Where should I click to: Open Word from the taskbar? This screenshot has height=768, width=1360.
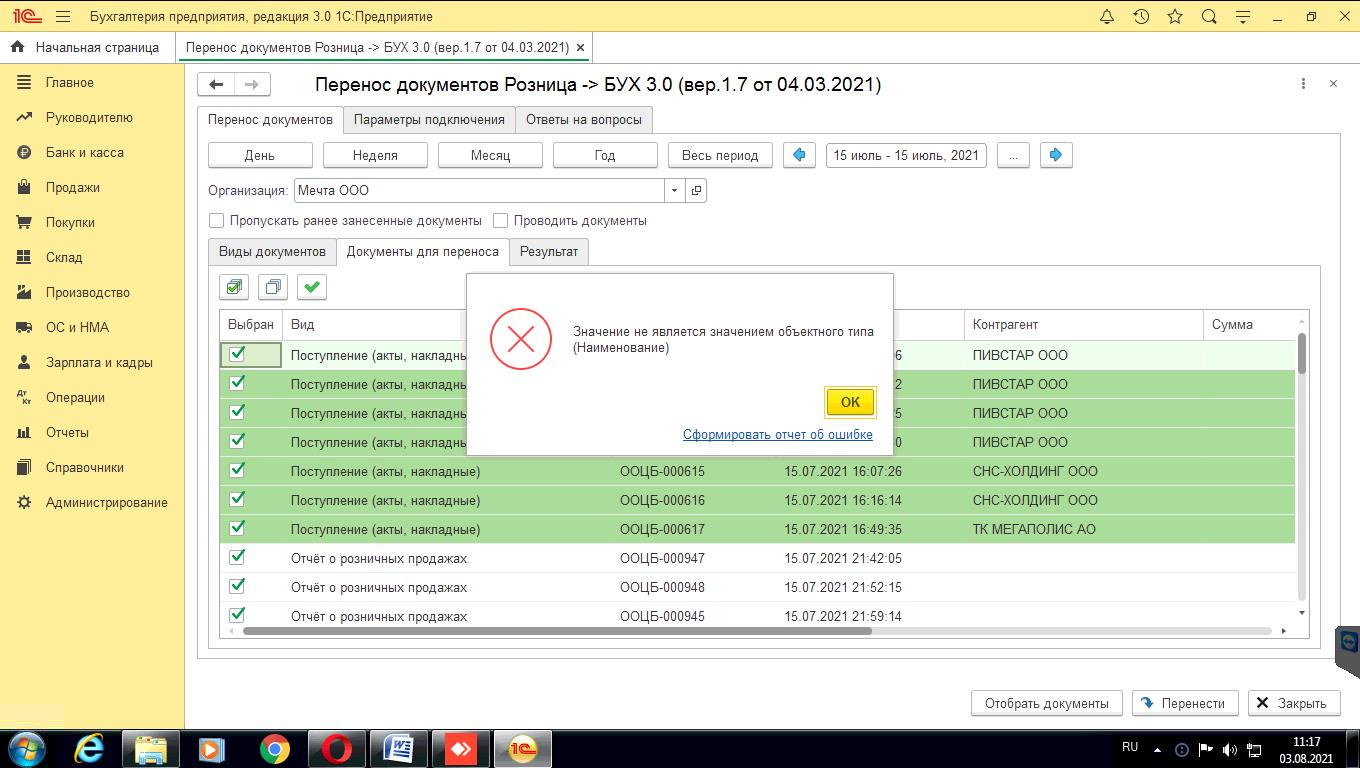pyautogui.click(x=398, y=749)
